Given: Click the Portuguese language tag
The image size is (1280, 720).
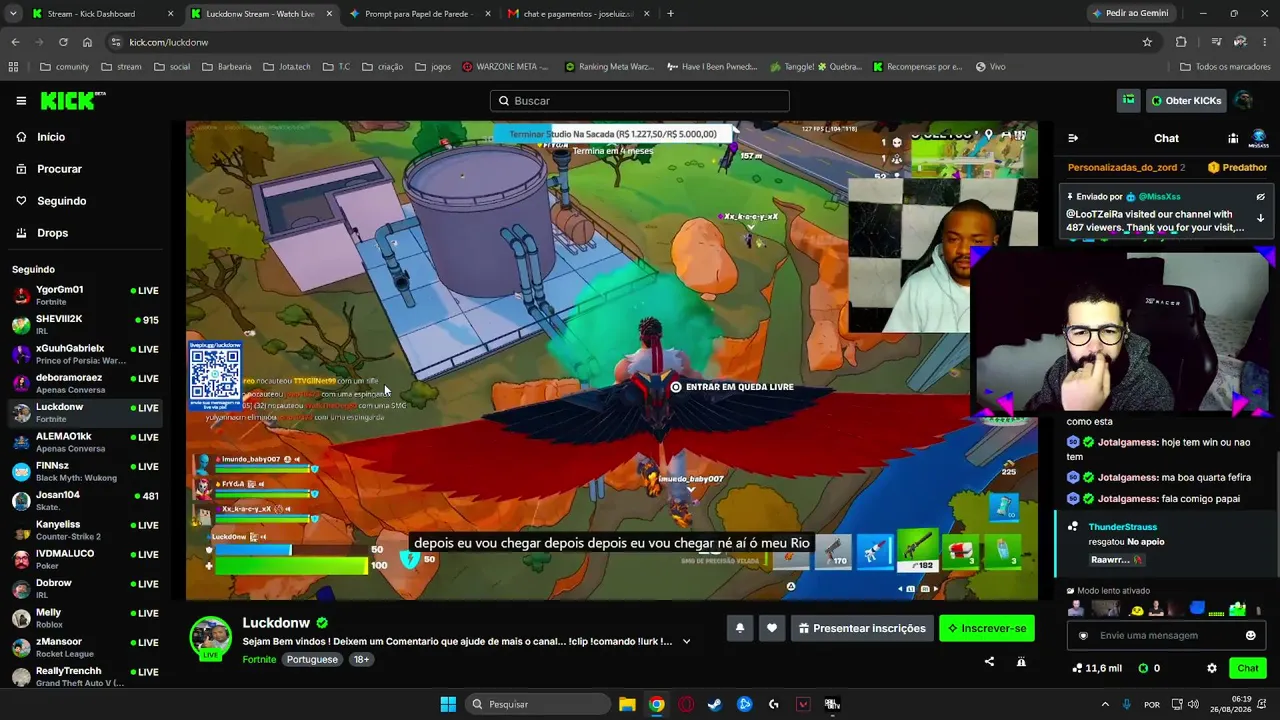Looking at the screenshot, I should [312, 660].
